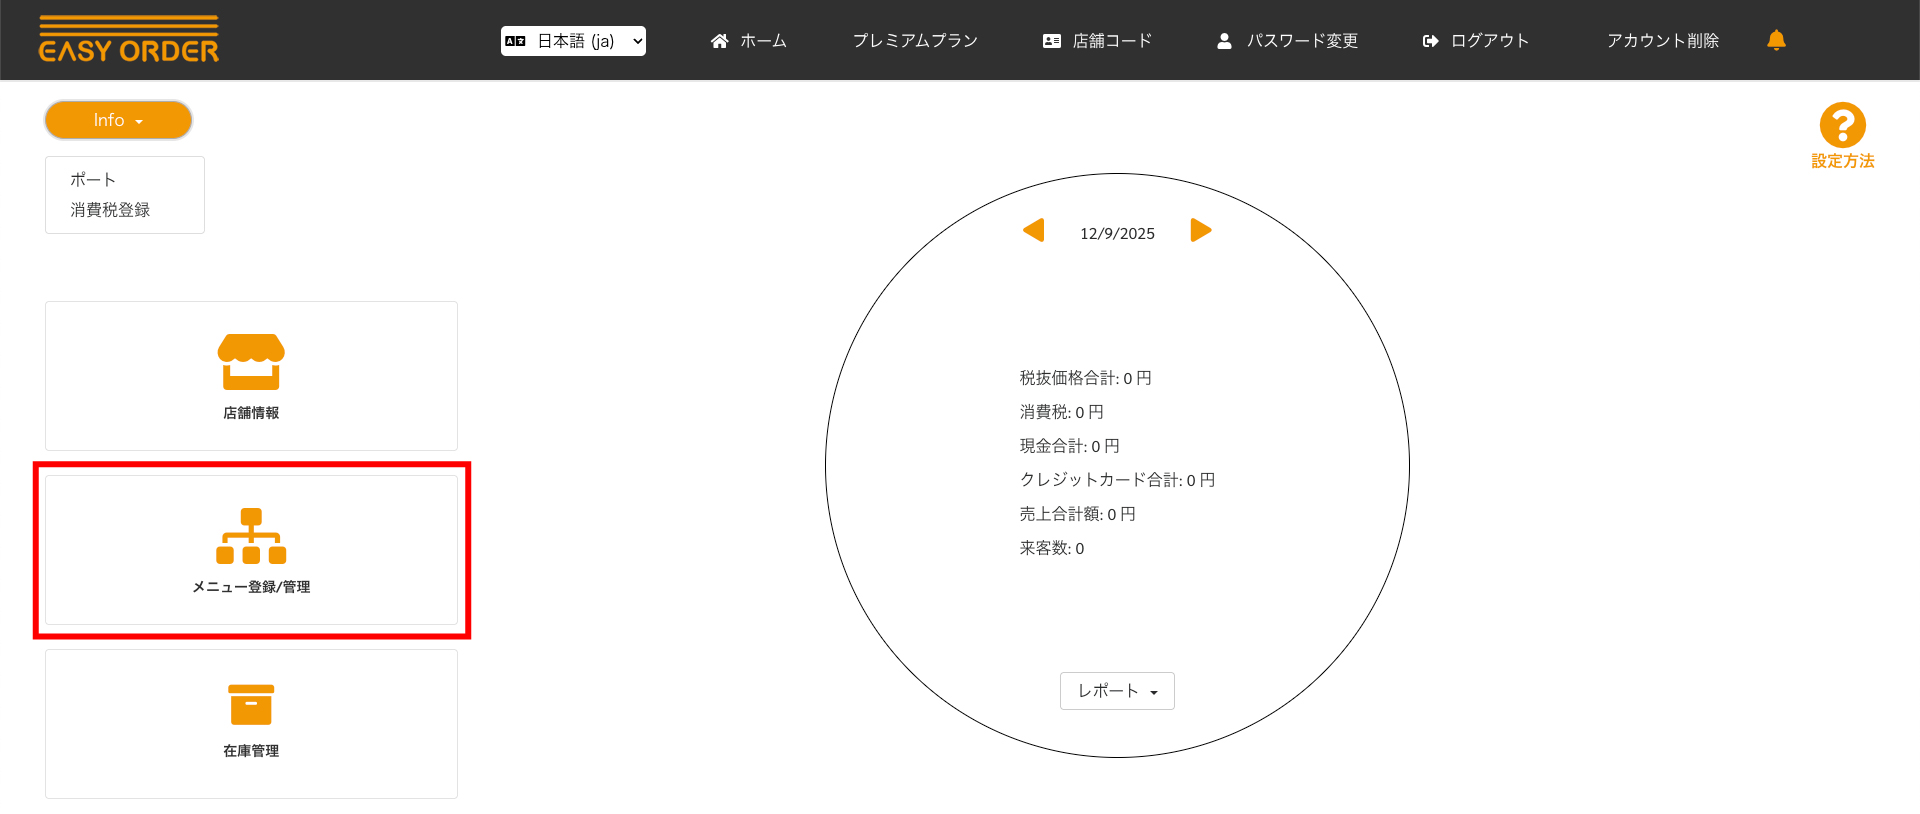Open the レポート dropdown
1920x814 pixels.
point(1117,691)
